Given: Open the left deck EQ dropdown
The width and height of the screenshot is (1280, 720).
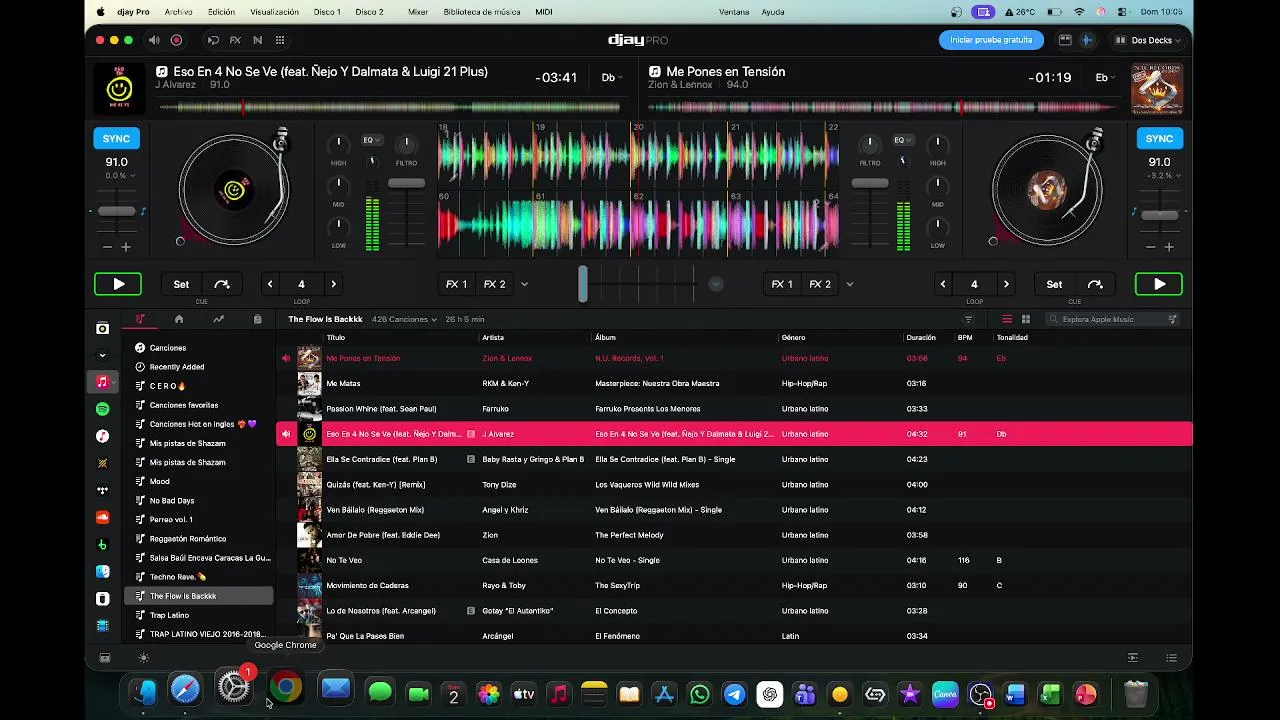Looking at the screenshot, I should click(x=370, y=140).
